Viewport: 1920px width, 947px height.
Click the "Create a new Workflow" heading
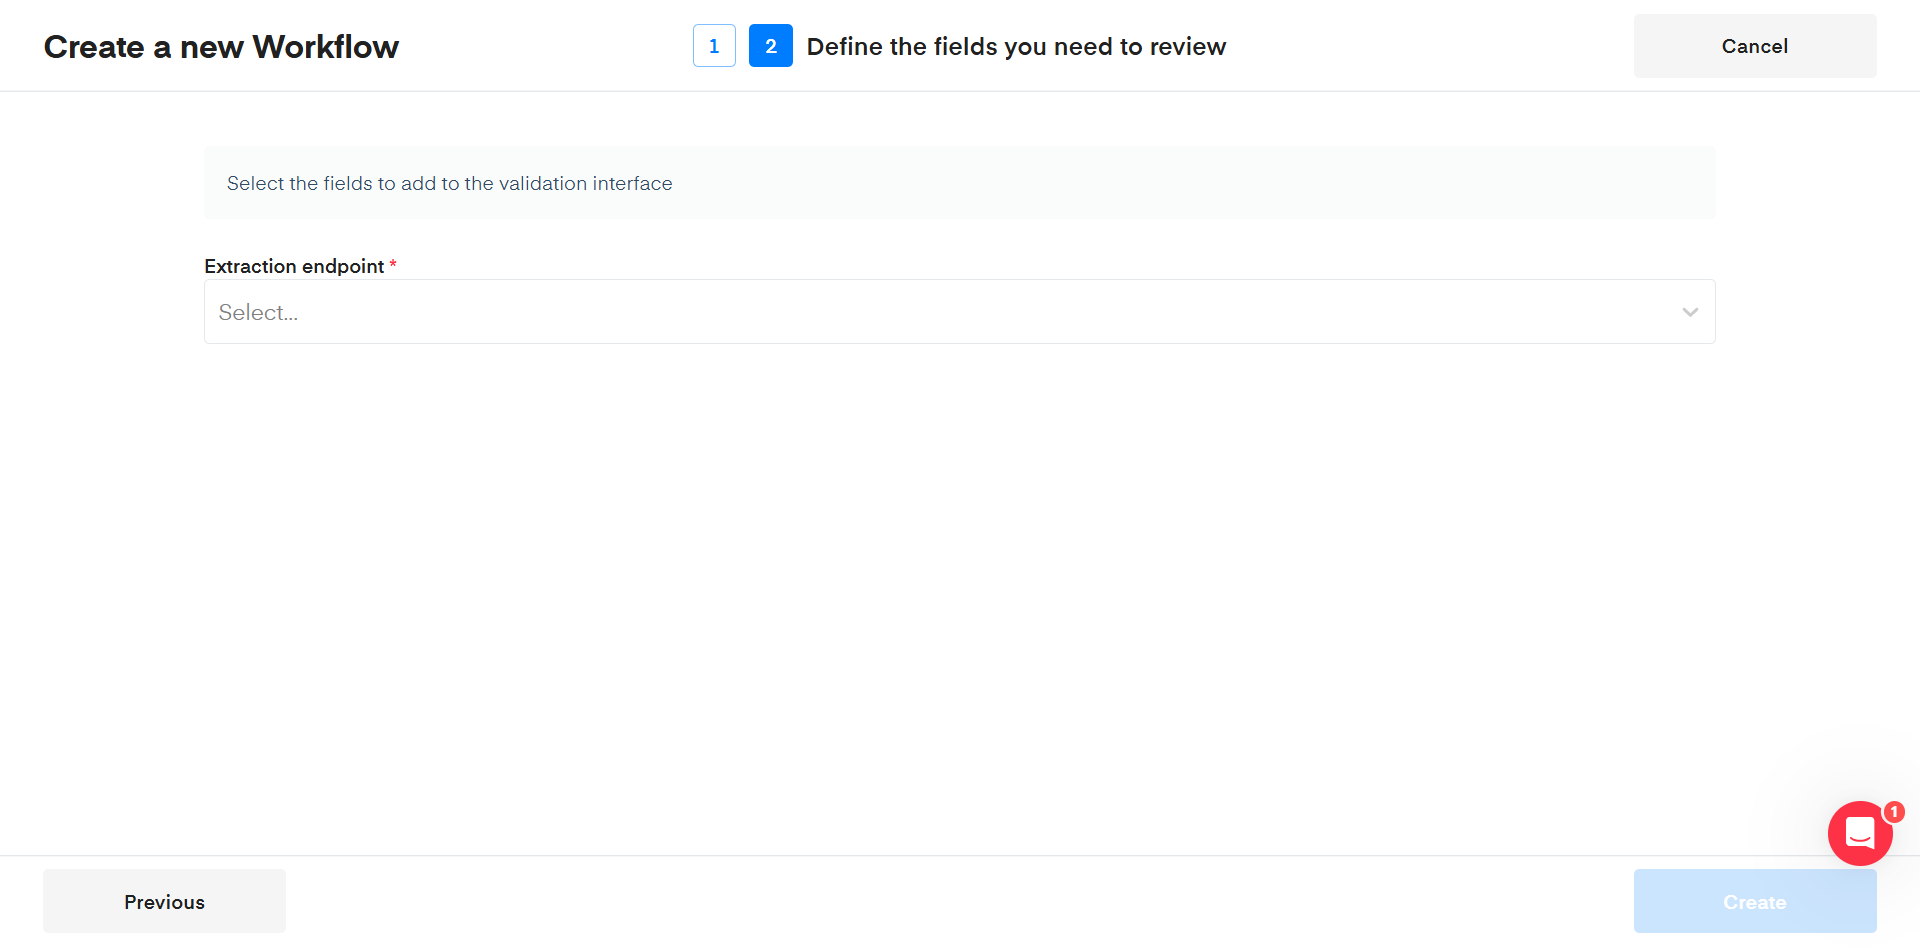coord(221,47)
